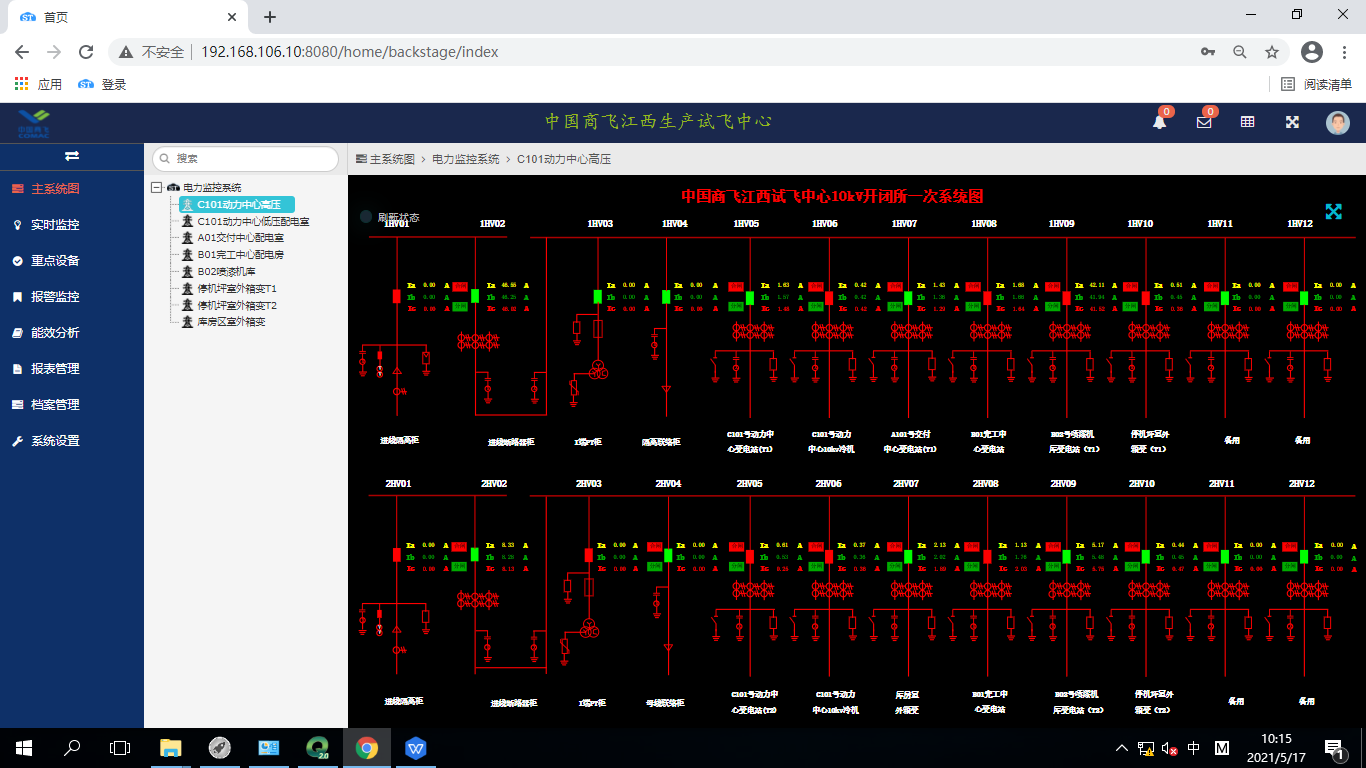This screenshot has width=1366, height=768.
Task: Open the 报警监控 menu
Action: pos(55,297)
